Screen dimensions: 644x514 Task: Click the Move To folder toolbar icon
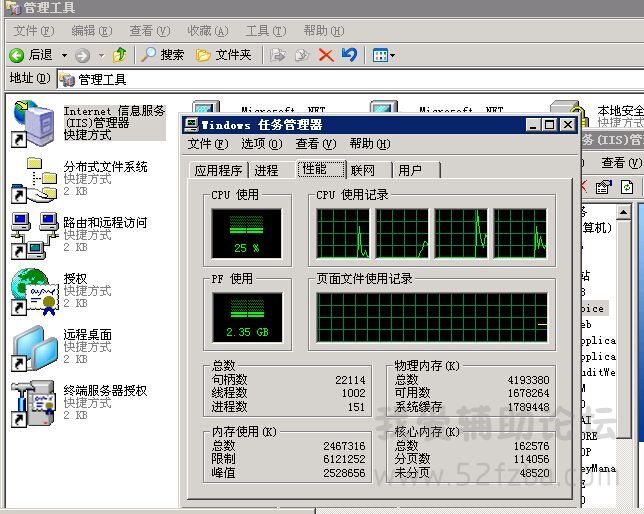278,55
